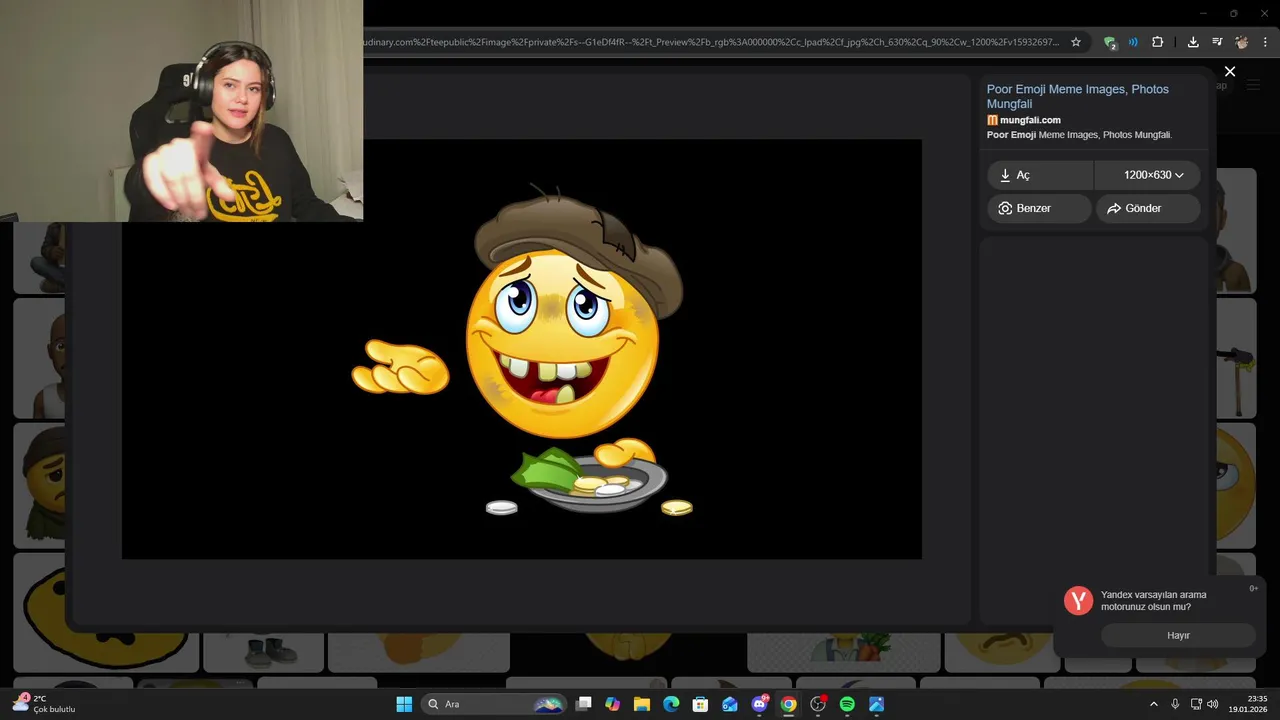
Task: Click the browser address bar URL
Action: [710, 42]
